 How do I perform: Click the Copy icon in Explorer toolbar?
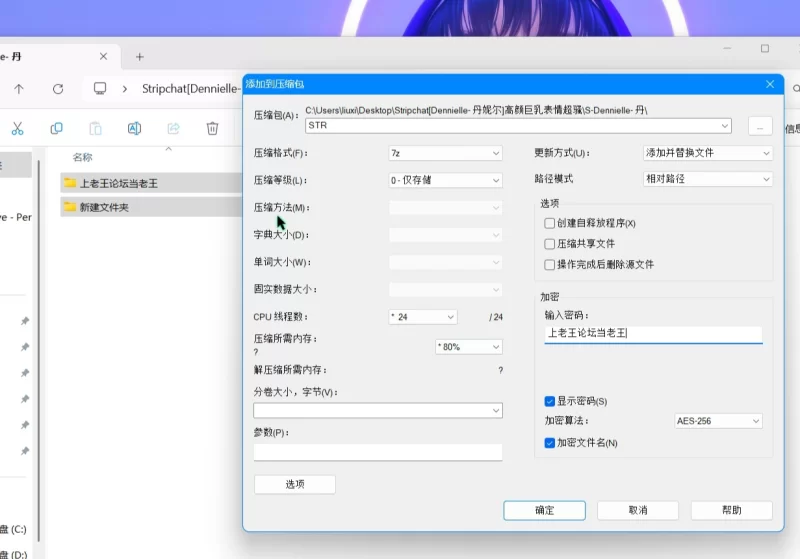(57, 128)
